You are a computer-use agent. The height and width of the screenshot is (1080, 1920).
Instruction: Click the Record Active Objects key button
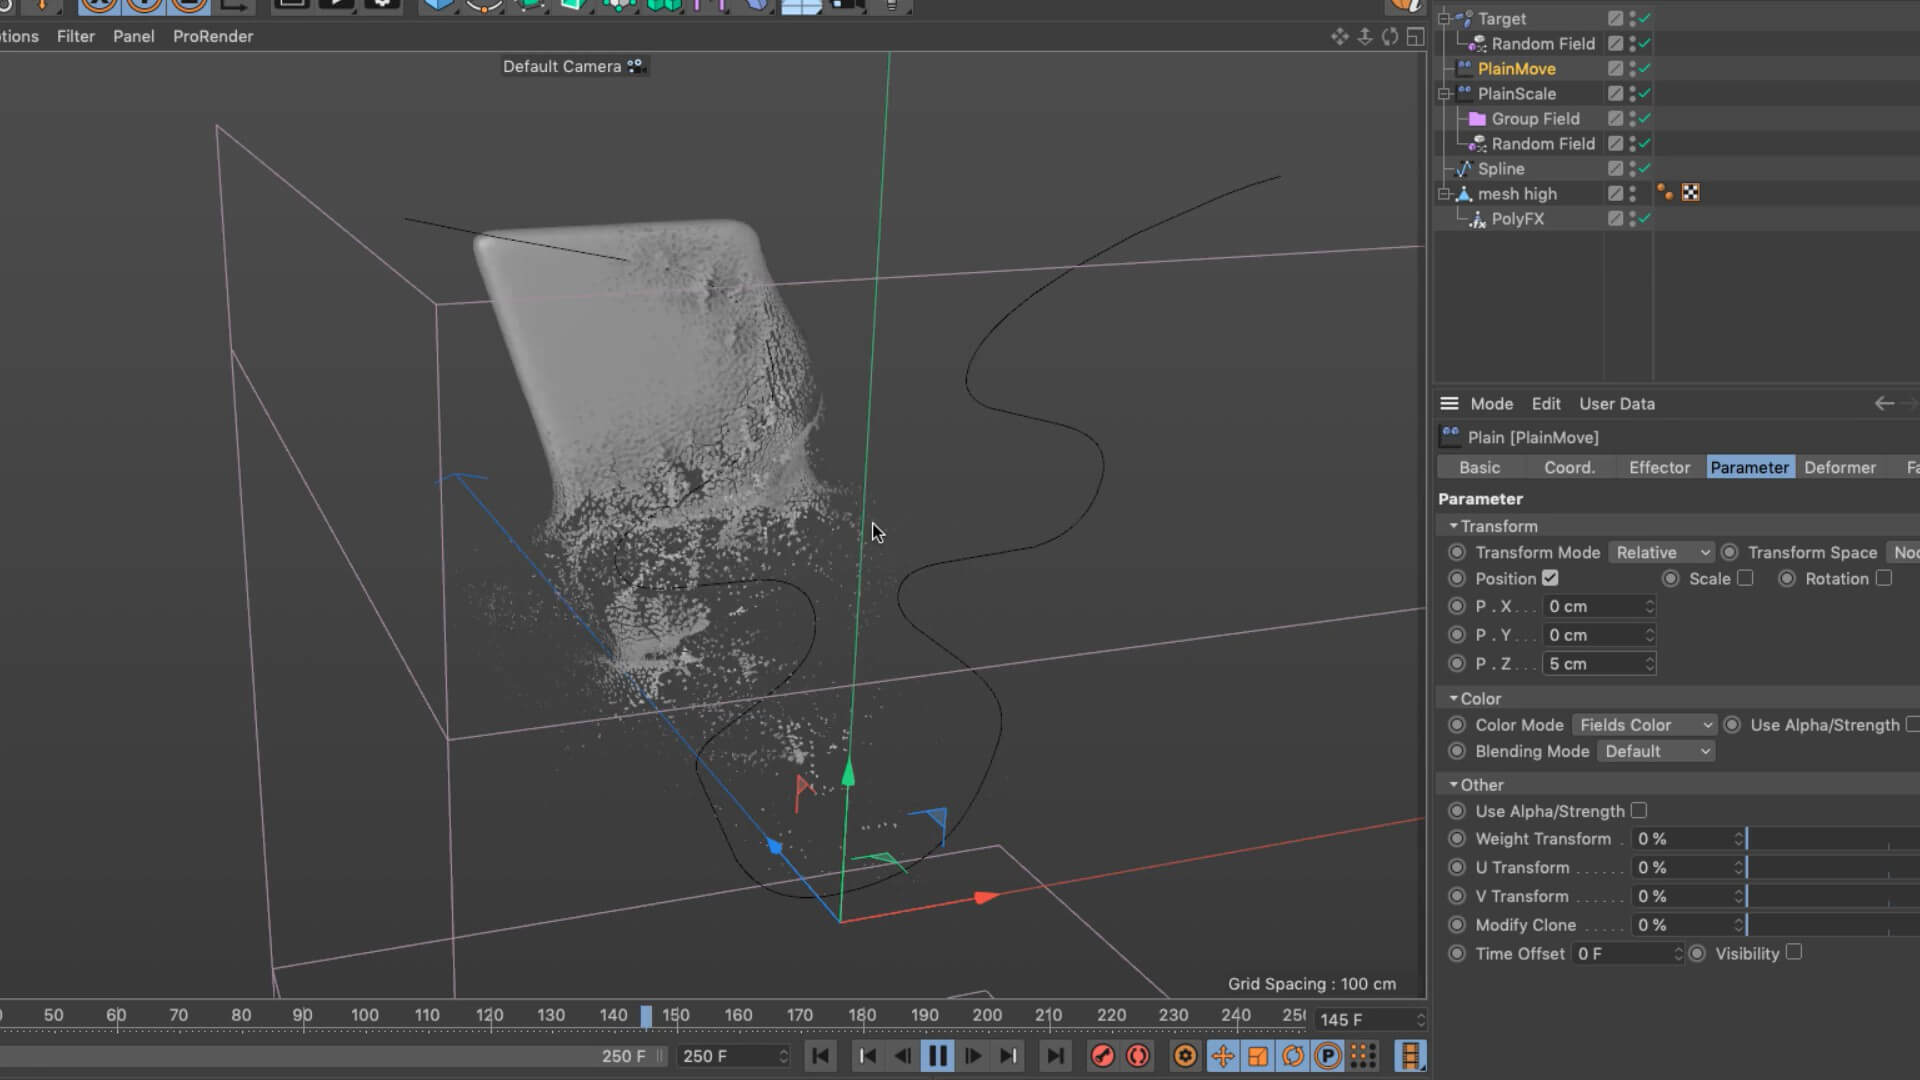[1102, 1056]
